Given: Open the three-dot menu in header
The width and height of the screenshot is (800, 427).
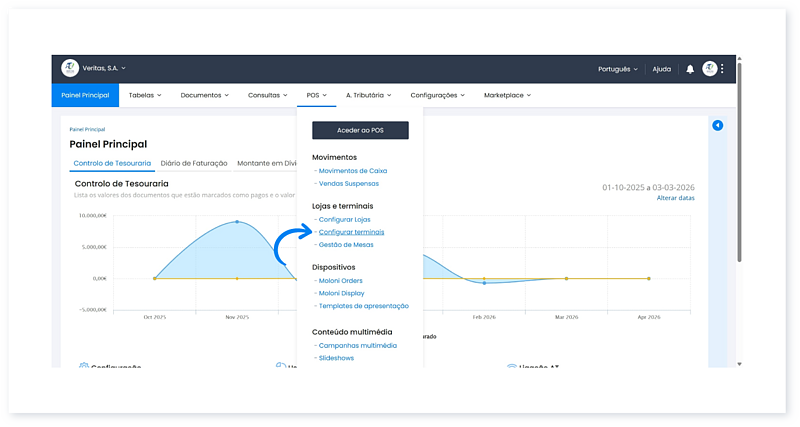Looking at the screenshot, I should (x=722, y=69).
